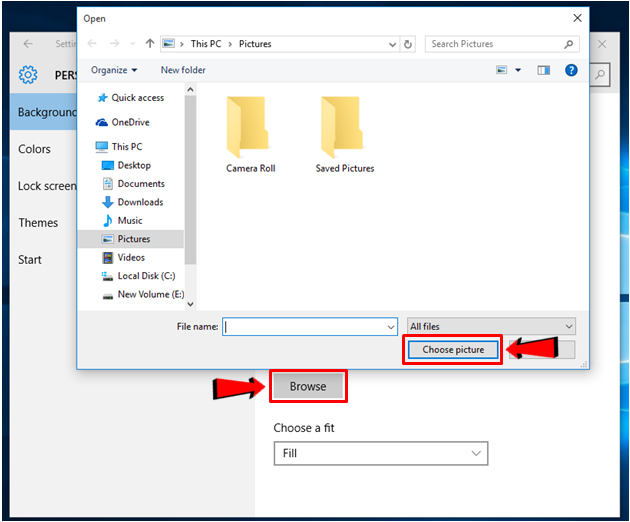630x522 pixels.
Task: Select Quick access in navigation pane
Action: pos(131,98)
